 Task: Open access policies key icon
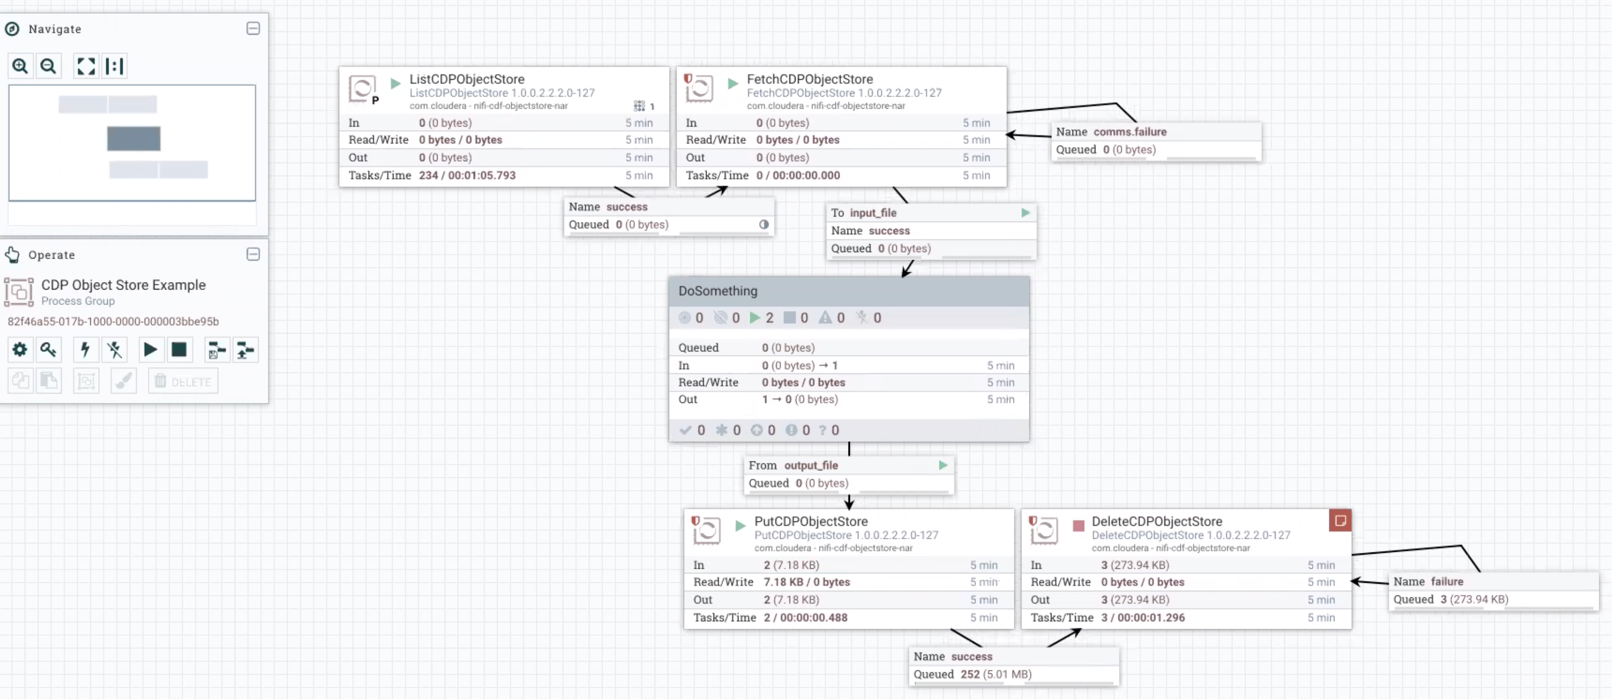click(48, 350)
